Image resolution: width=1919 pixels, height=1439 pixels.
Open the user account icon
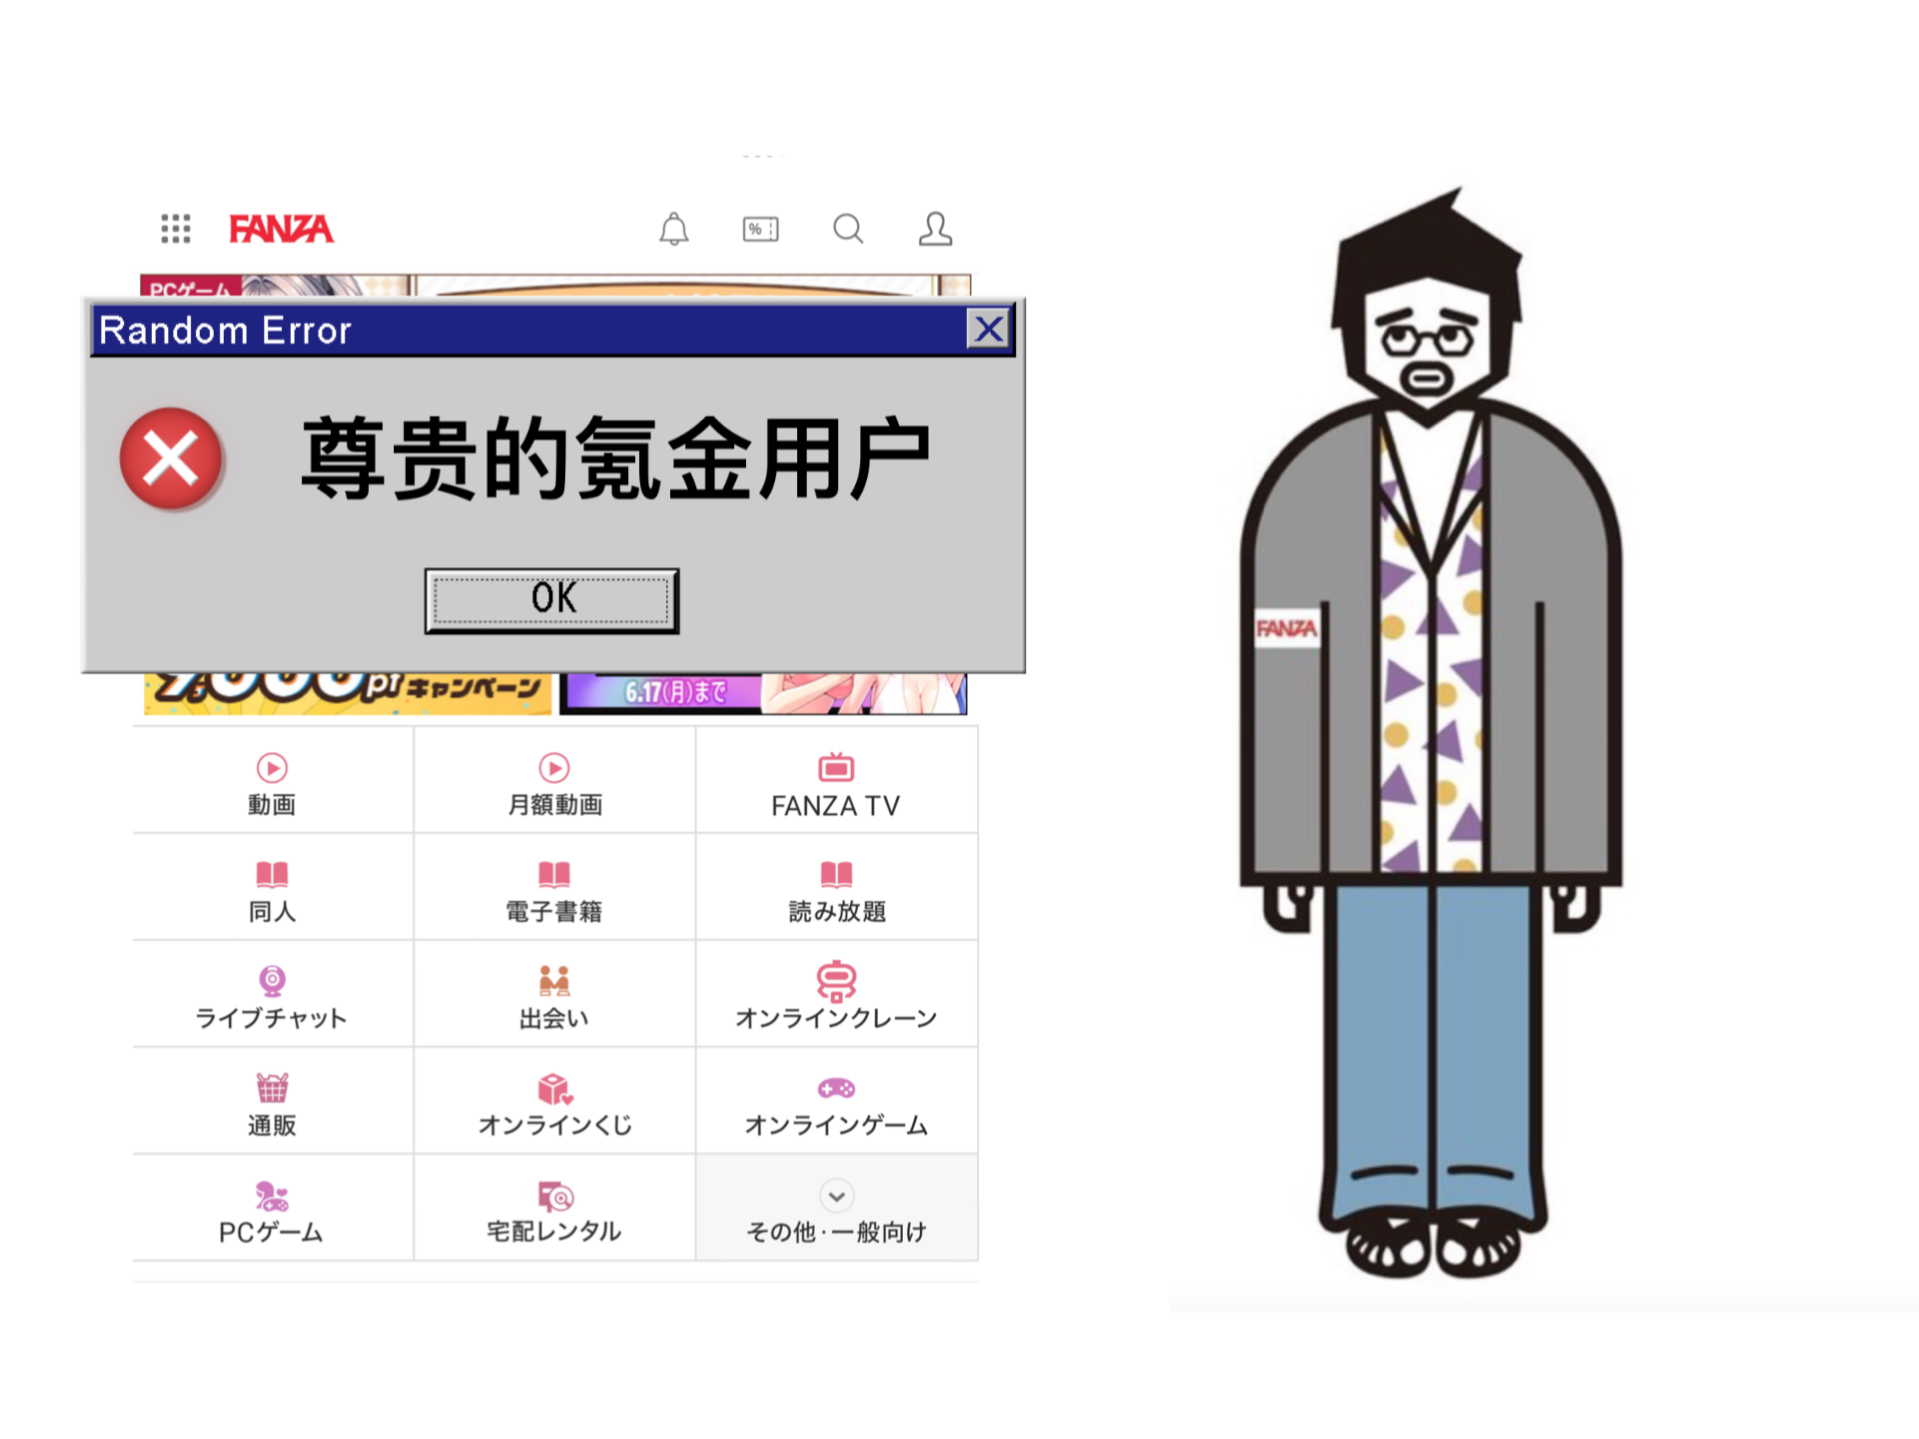[935, 229]
